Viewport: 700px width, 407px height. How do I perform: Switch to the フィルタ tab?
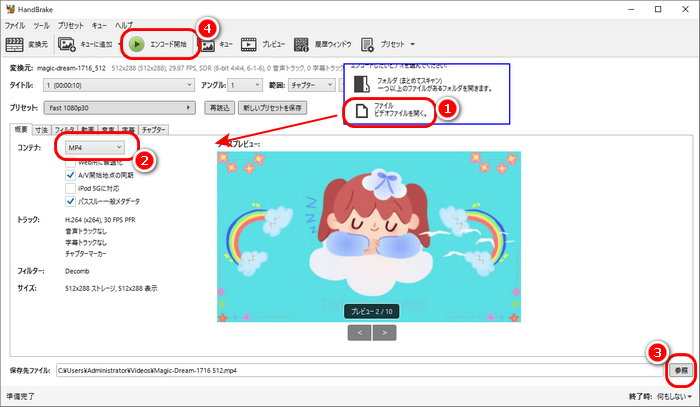(x=64, y=130)
